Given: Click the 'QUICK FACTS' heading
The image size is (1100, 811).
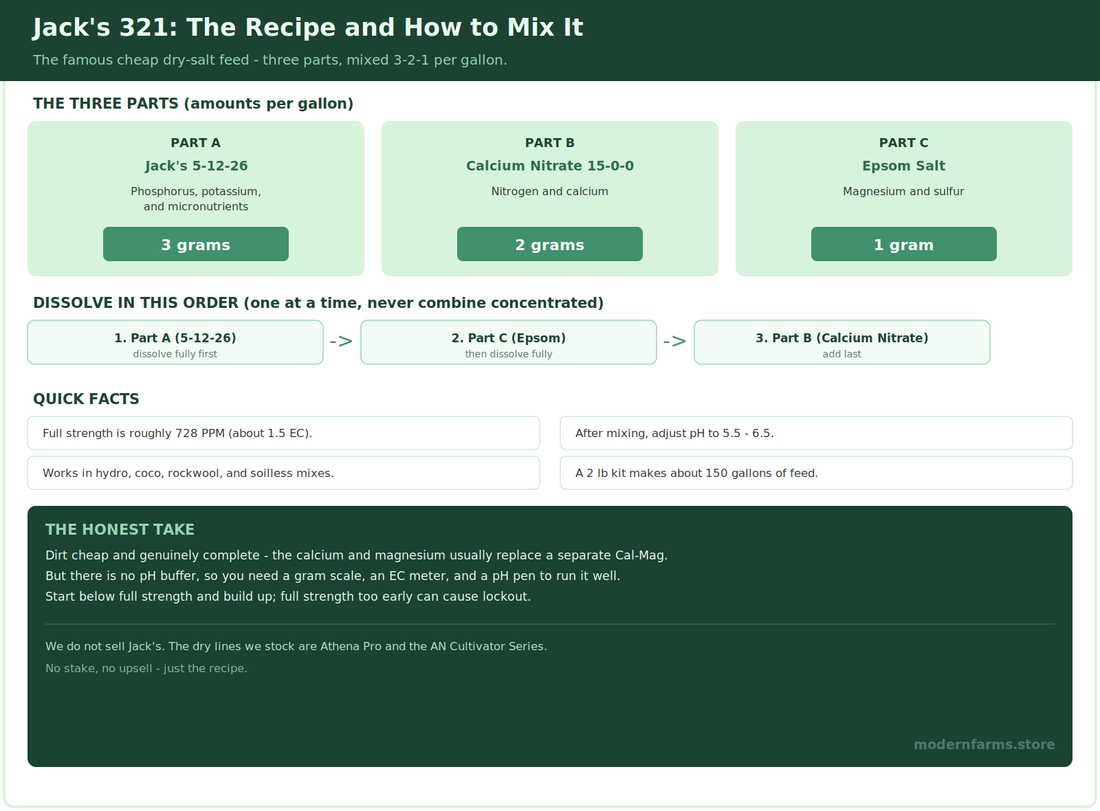Looking at the screenshot, I should 86,398.
